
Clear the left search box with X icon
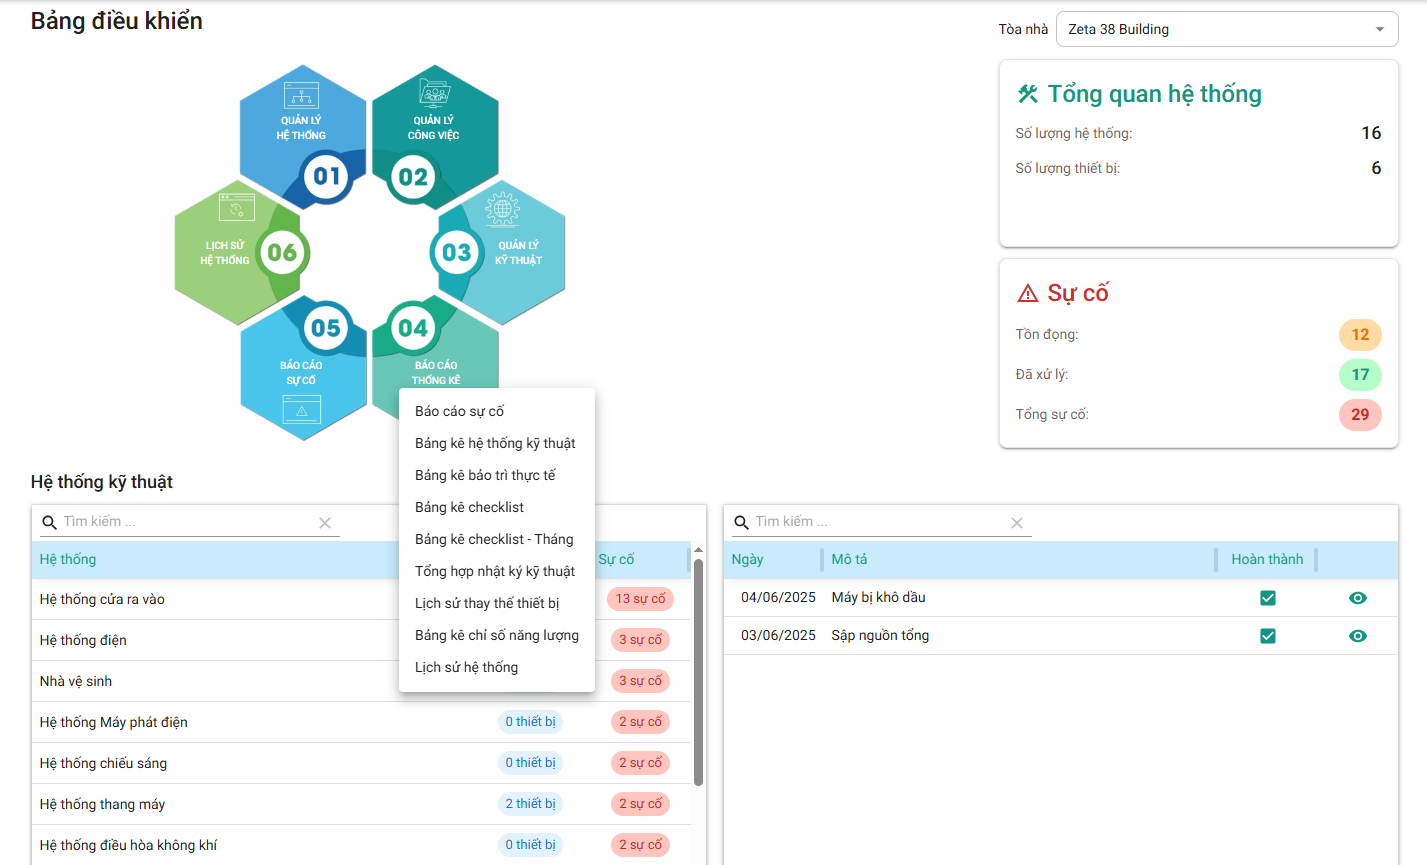(x=325, y=523)
